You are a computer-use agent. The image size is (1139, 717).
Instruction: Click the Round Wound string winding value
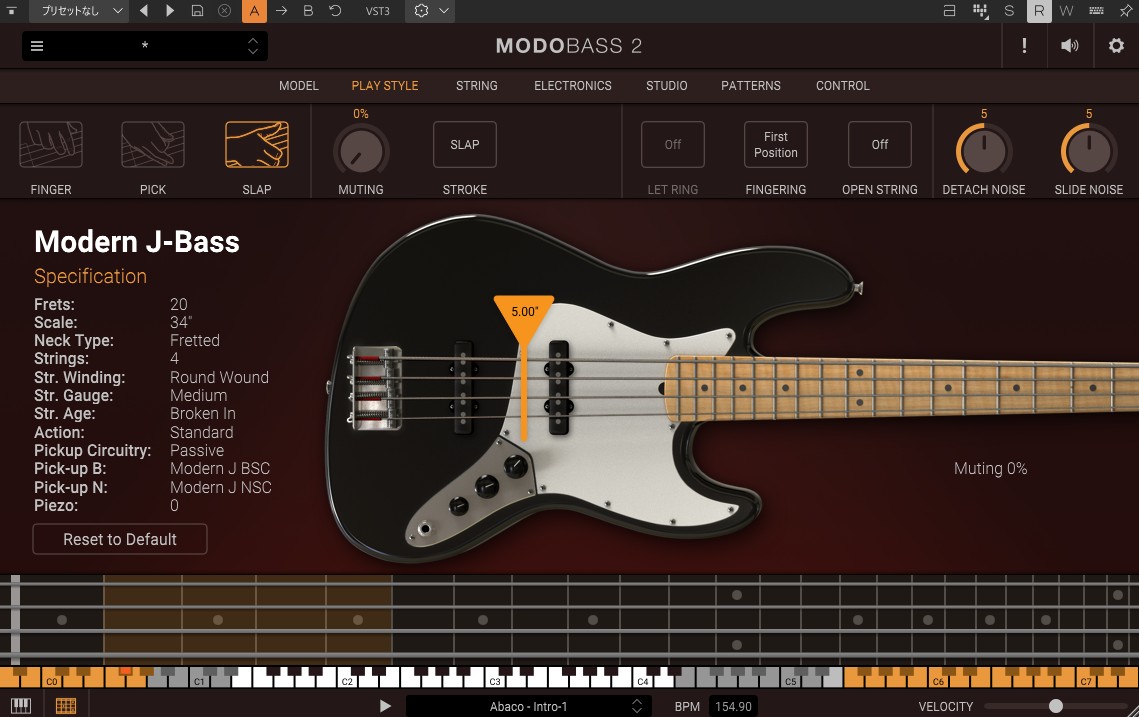click(x=219, y=377)
